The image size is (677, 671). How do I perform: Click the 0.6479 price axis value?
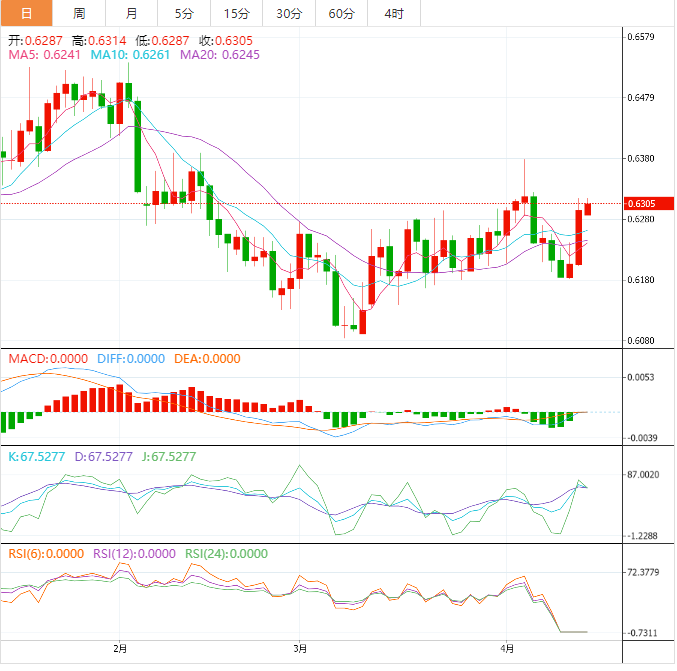[x=641, y=98]
